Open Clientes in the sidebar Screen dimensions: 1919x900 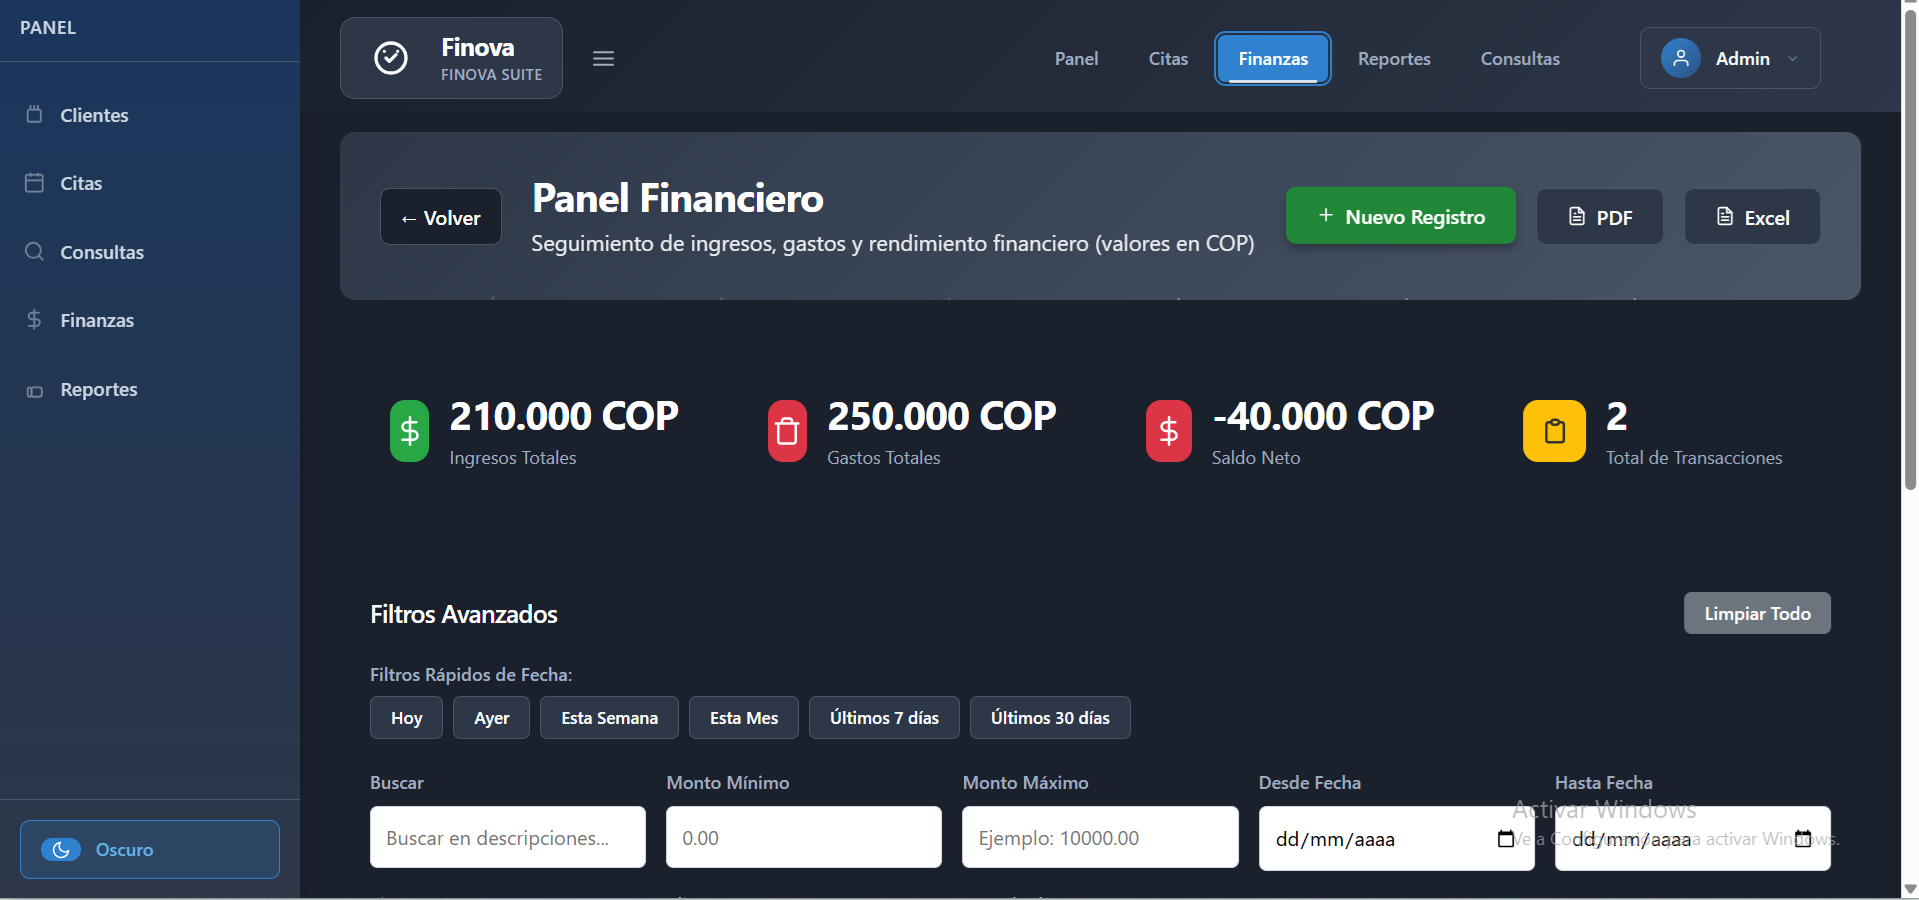pos(94,115)
